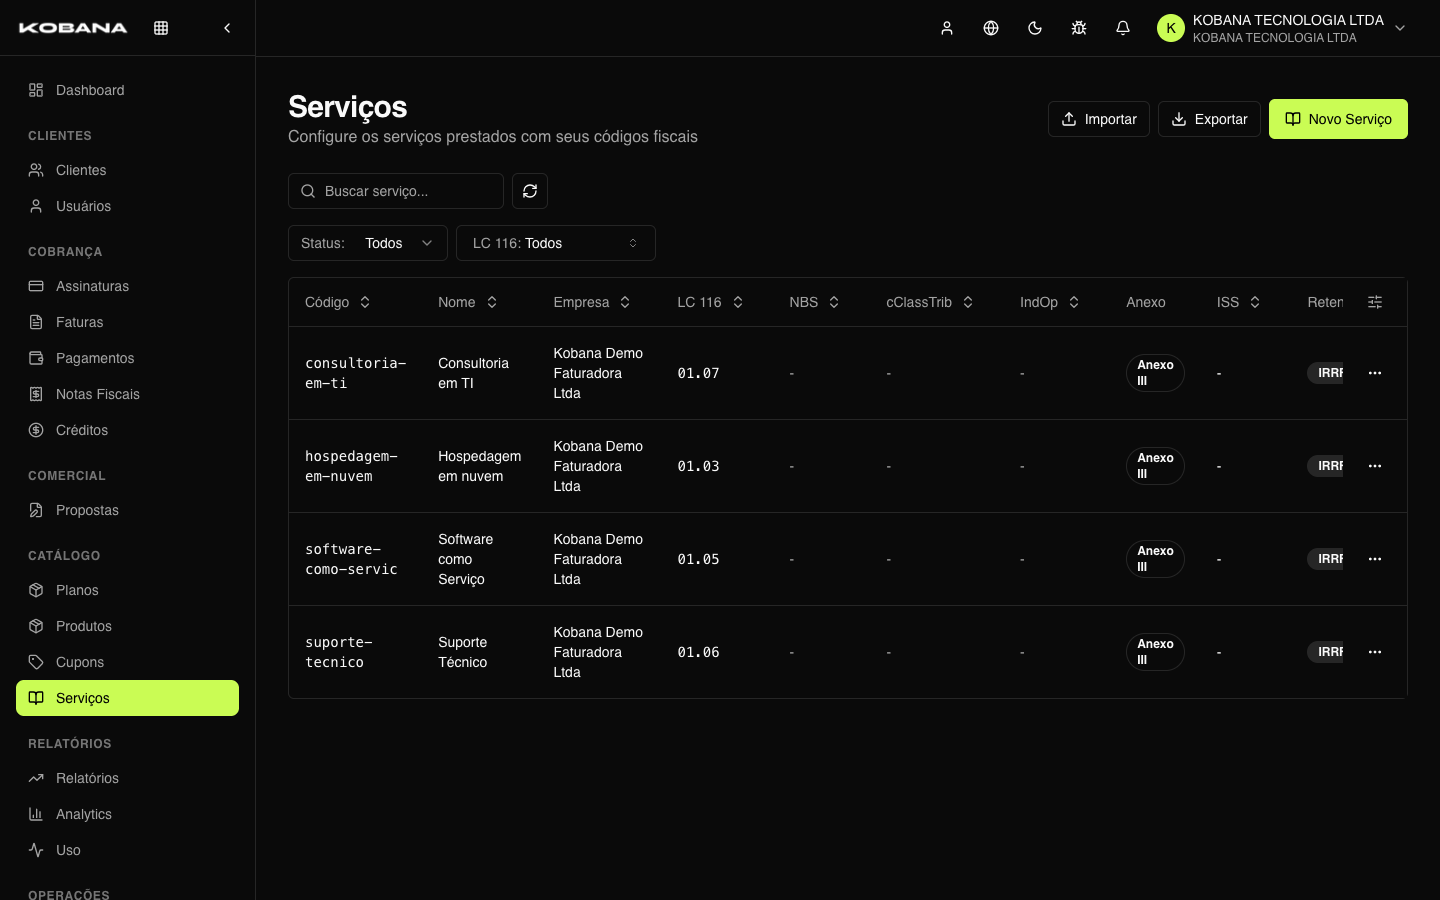Open Usuários in the sidebar

(x=127, y=206)
